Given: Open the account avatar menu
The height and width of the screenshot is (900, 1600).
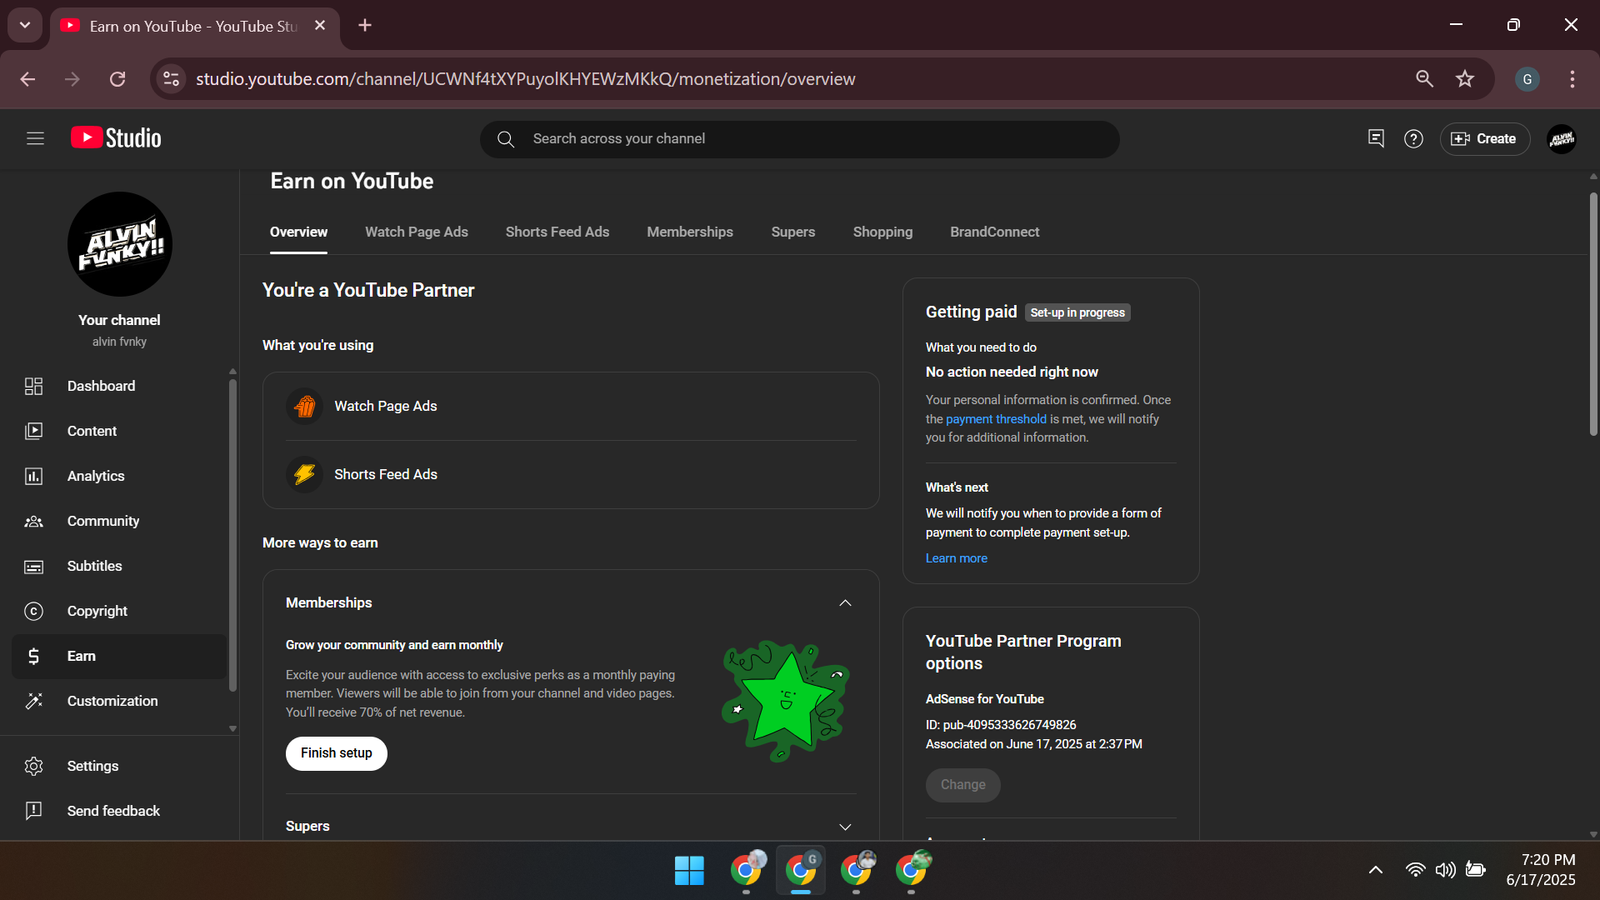Looking at the screenshot, I should click(x=1562, y=139).
